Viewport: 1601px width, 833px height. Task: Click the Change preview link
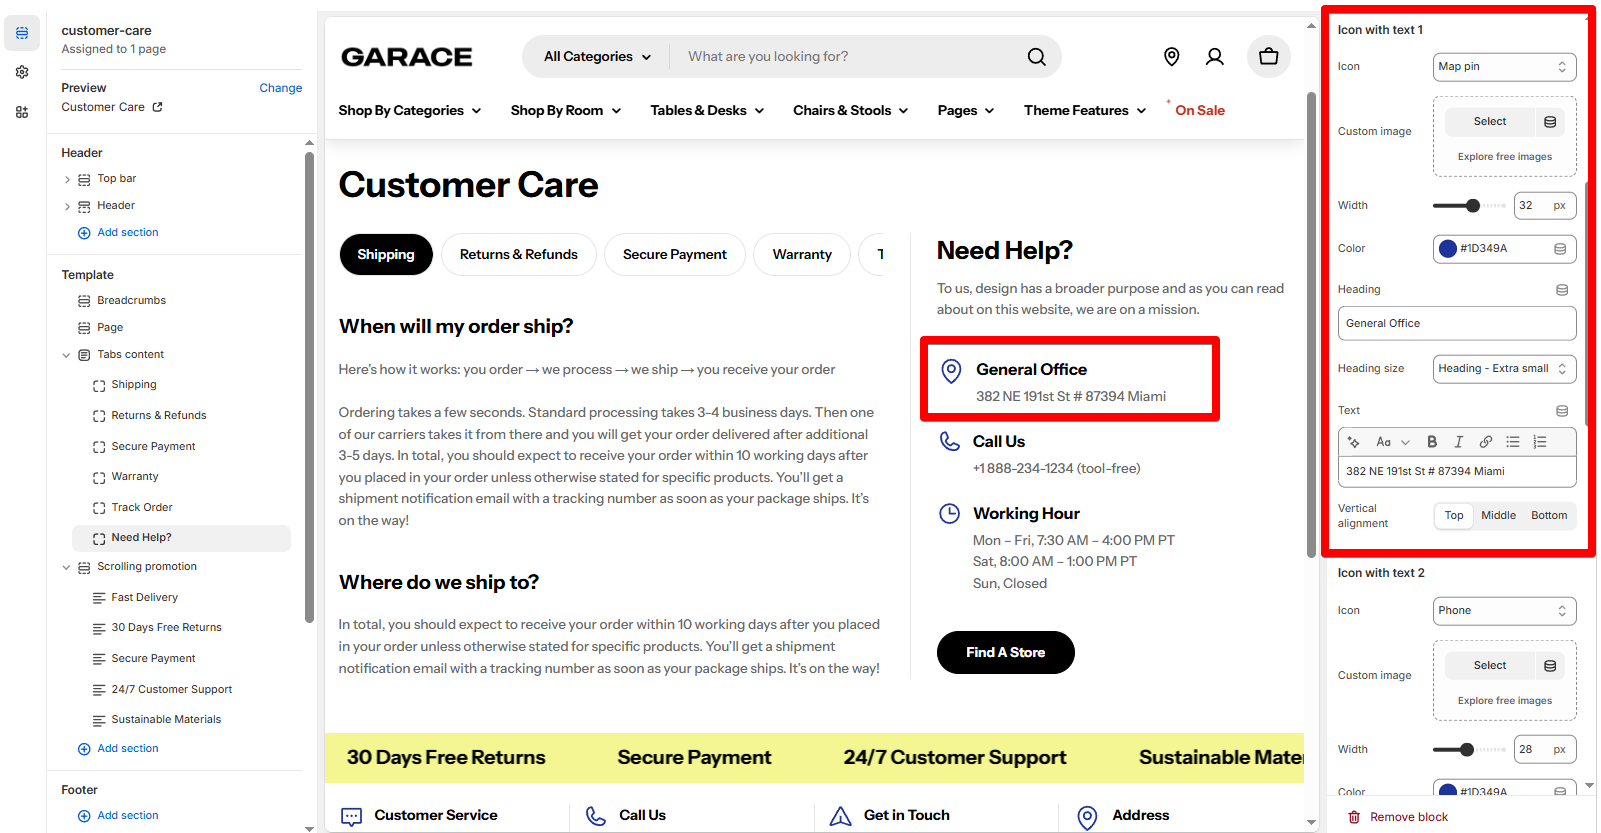point(281,88)
